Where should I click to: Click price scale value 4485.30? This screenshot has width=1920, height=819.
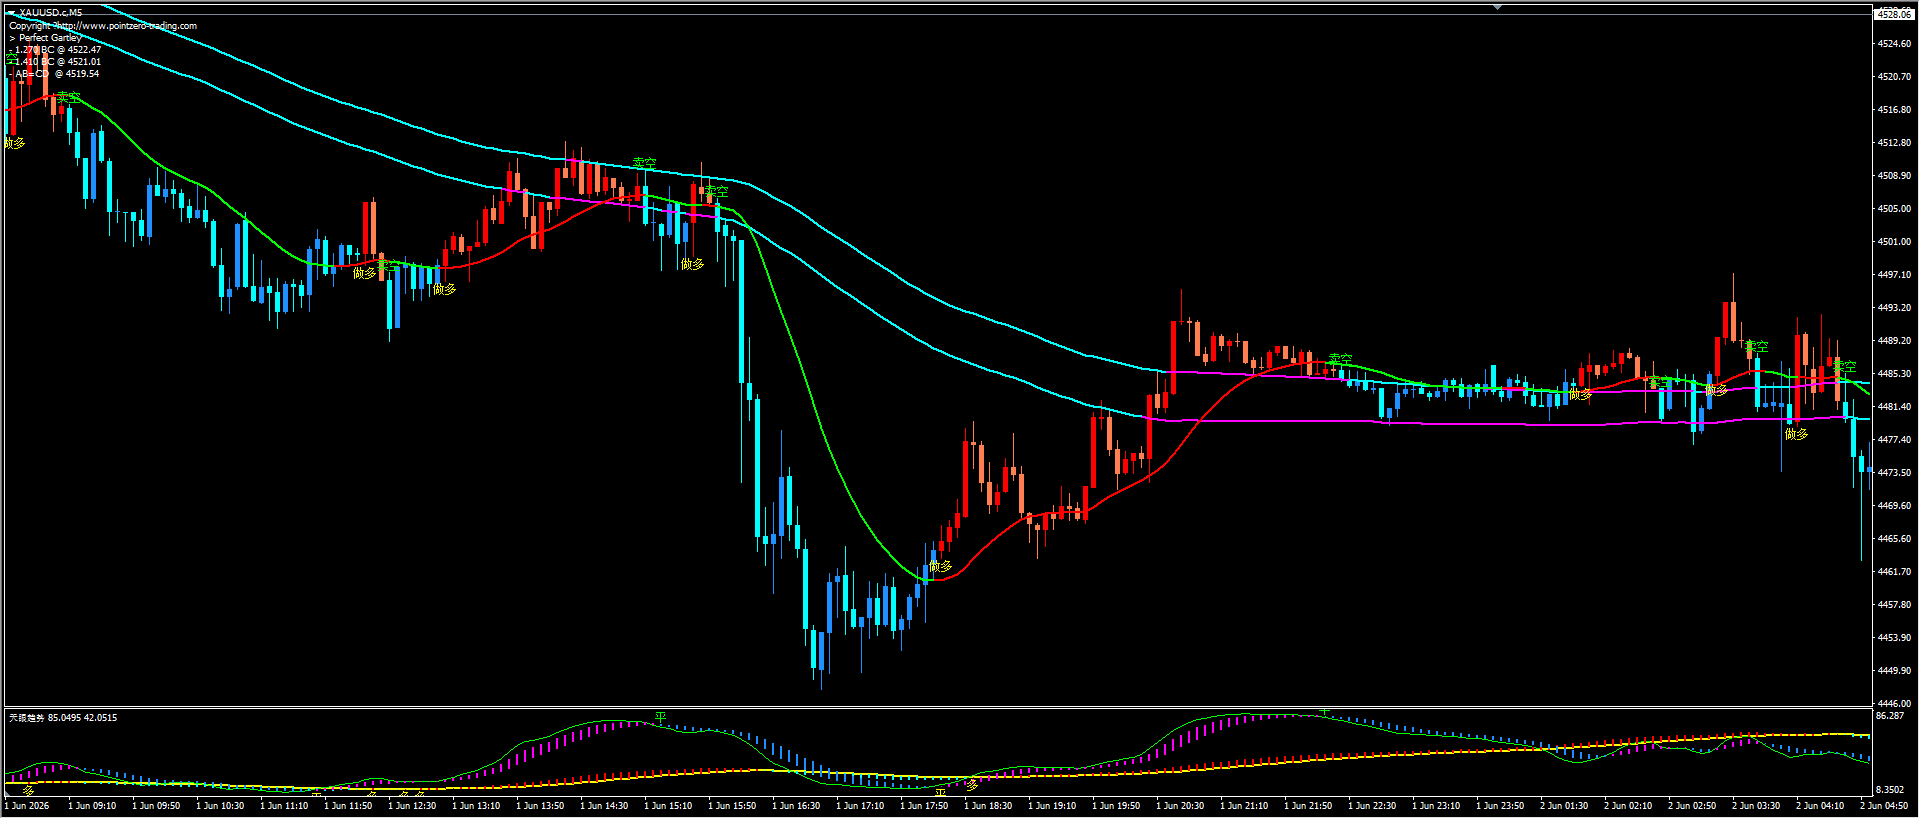point(1894,374)
